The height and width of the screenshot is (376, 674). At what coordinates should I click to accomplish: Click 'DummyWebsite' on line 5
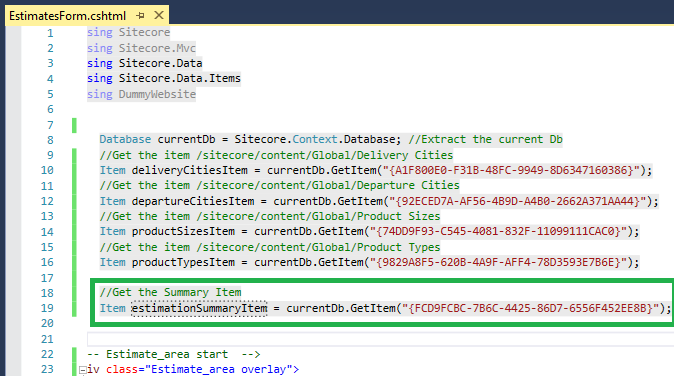(157, 94)
